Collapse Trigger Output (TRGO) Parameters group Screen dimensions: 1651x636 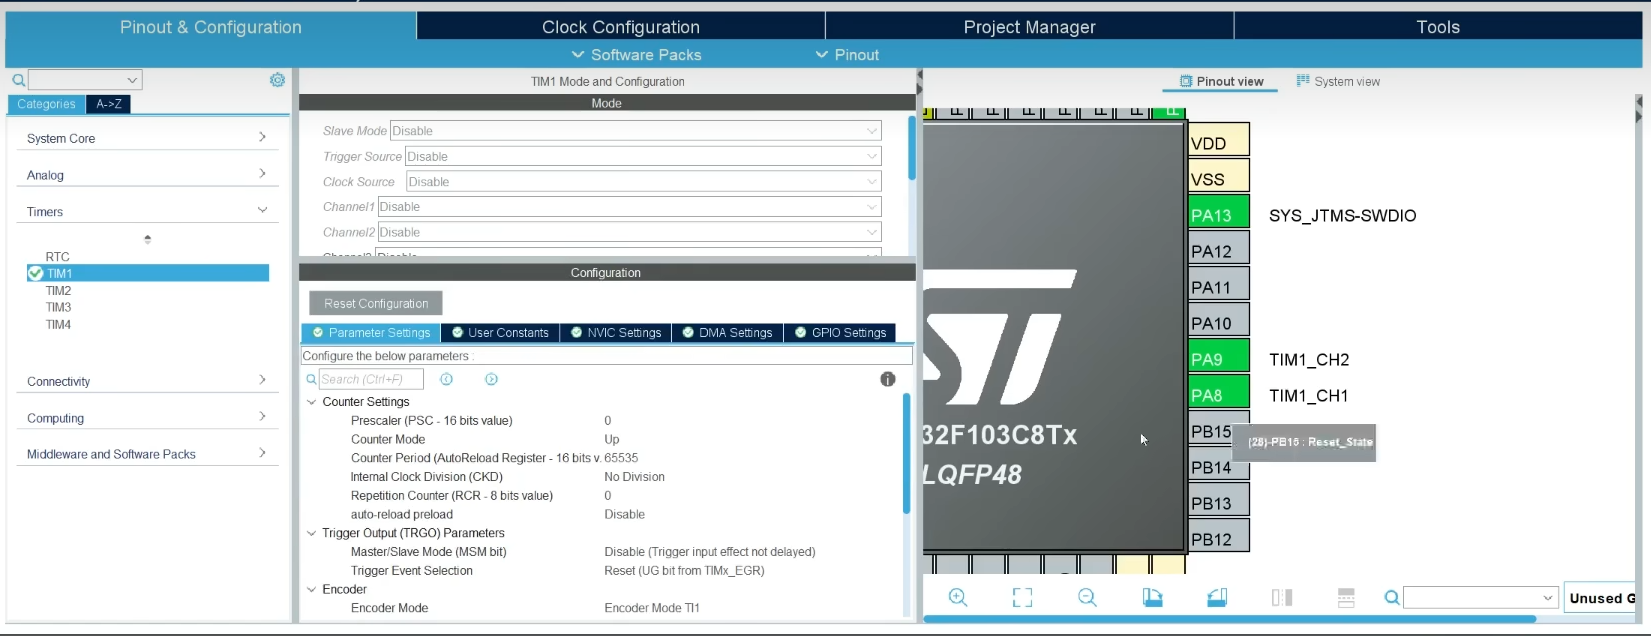(311, 533)
